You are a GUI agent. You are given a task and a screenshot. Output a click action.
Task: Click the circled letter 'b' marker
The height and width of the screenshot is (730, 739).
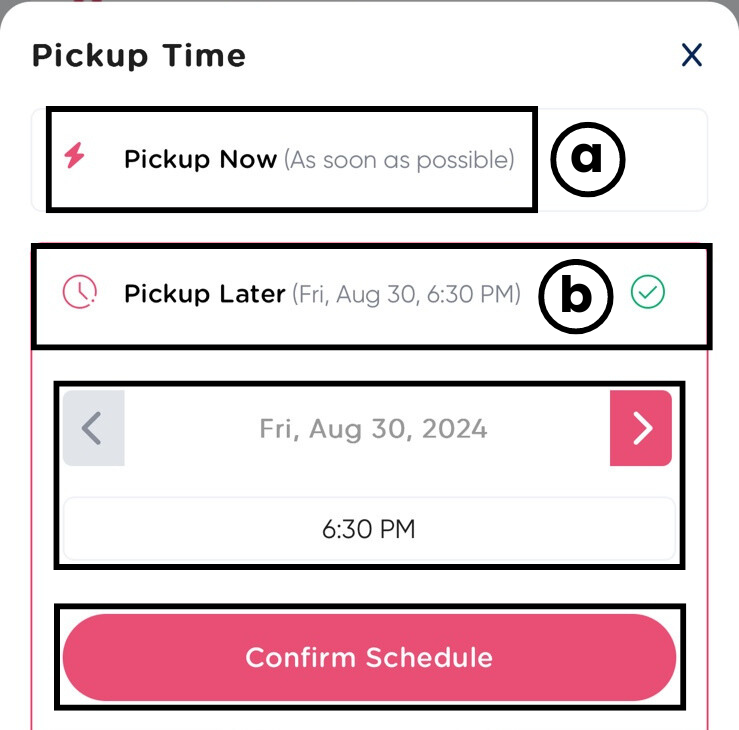[x=575, y=296]
